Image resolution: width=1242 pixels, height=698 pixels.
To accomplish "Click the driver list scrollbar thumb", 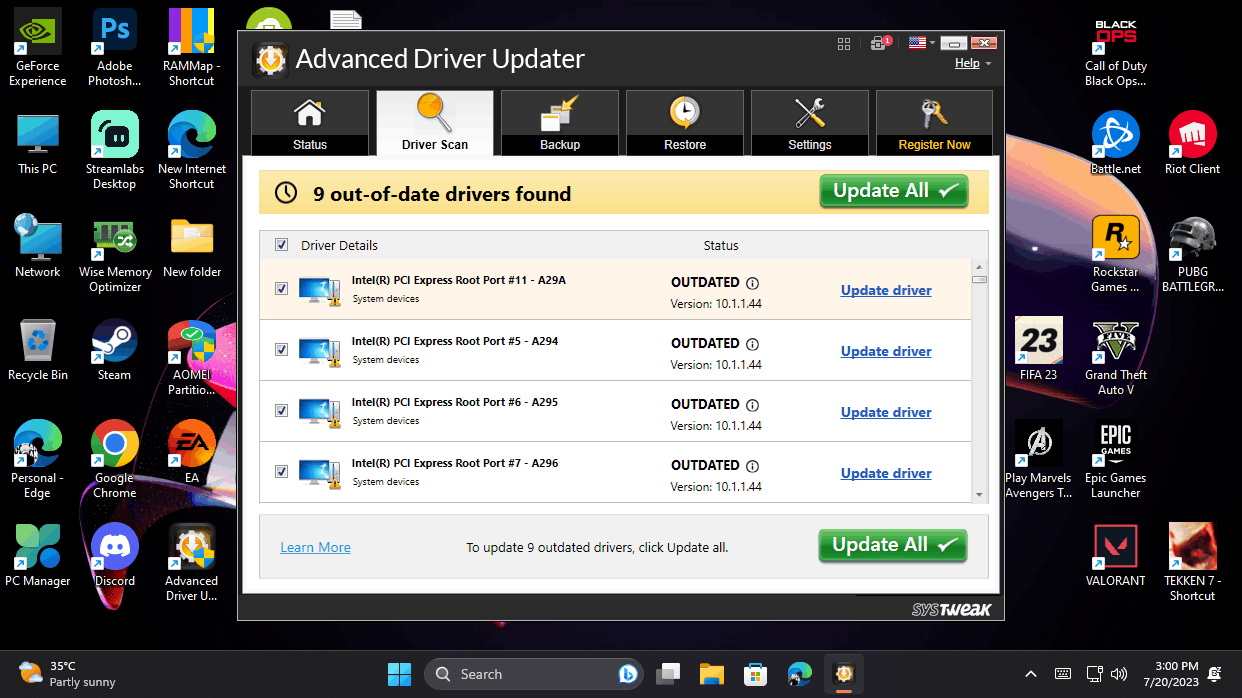I will (979, 280).
